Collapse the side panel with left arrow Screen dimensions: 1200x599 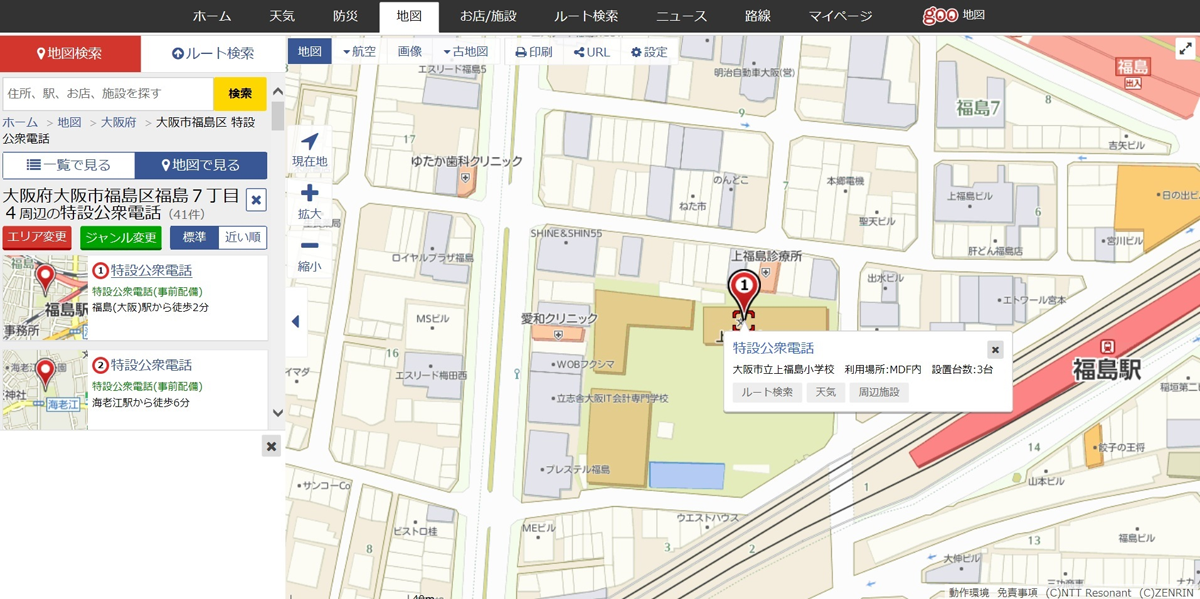point(295,322)
